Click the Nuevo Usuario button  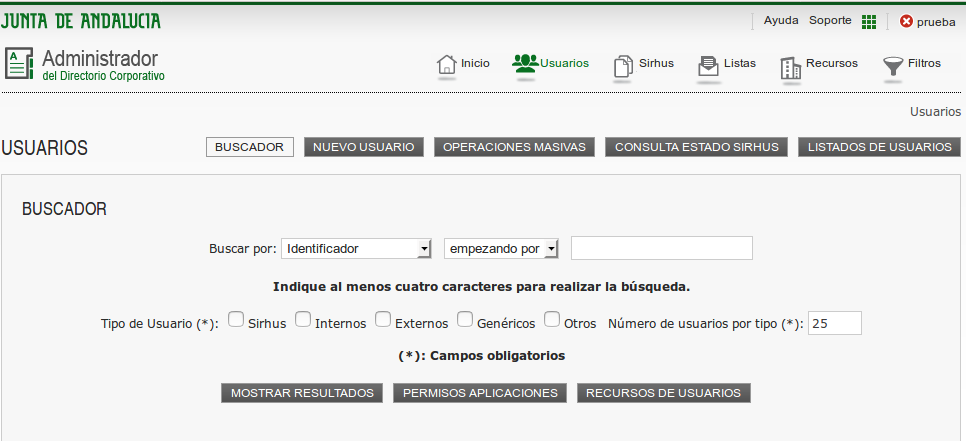pos(363,147)
